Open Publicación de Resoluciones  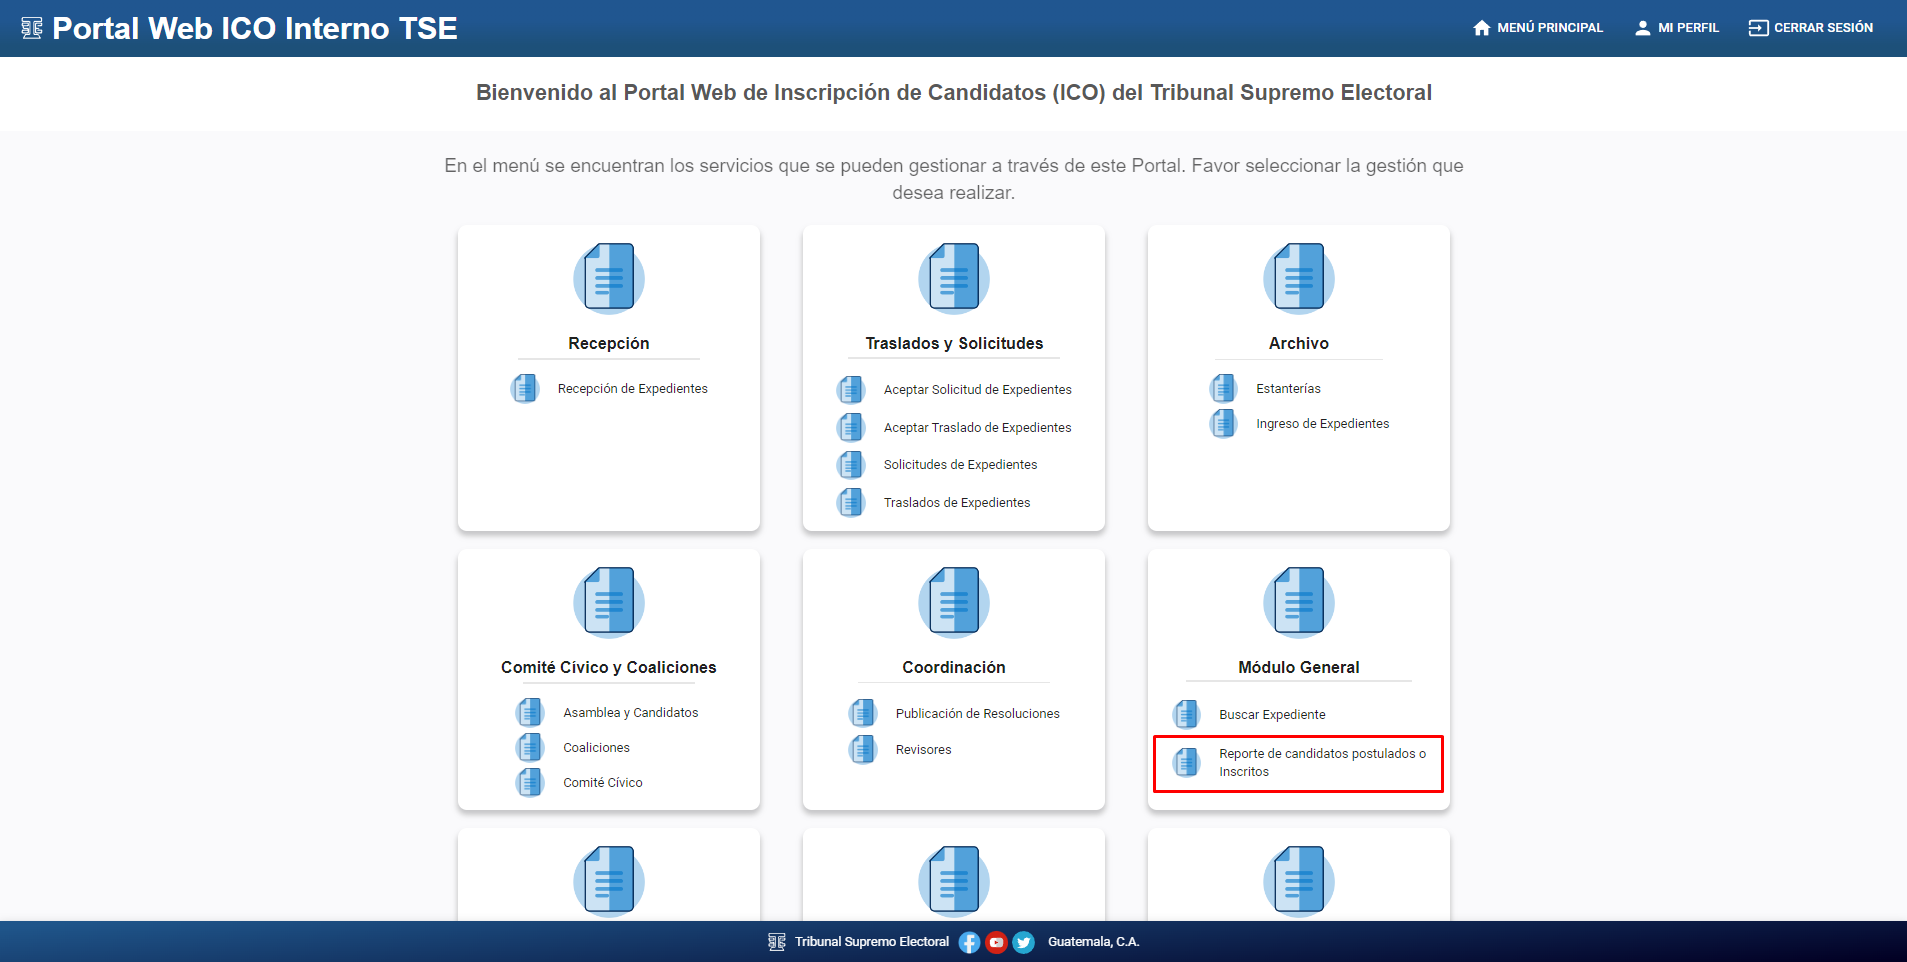[977, 713]
